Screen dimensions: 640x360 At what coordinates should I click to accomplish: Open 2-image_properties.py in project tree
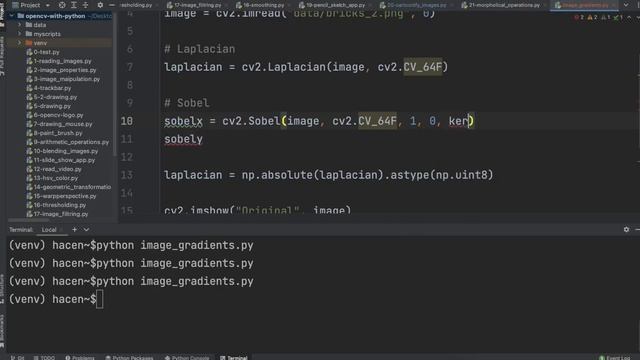pyautogui.click(x=64, y=70)
